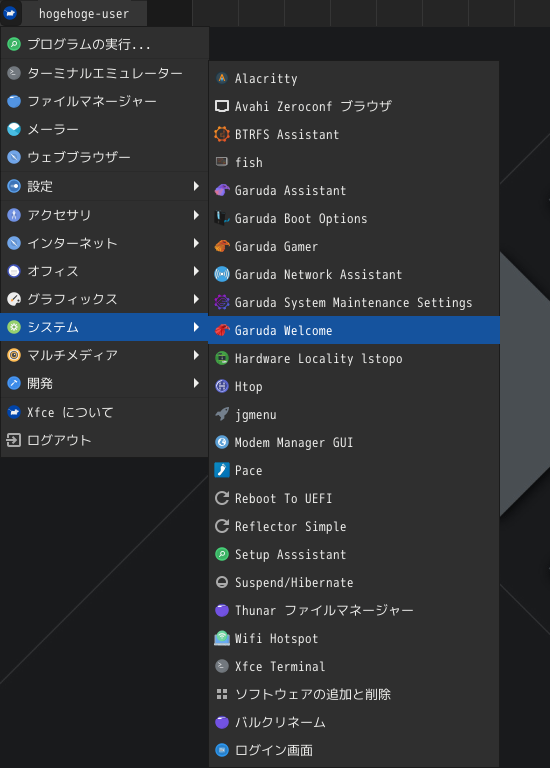Open プログラムの実行... launcher entry

point(104,44)
